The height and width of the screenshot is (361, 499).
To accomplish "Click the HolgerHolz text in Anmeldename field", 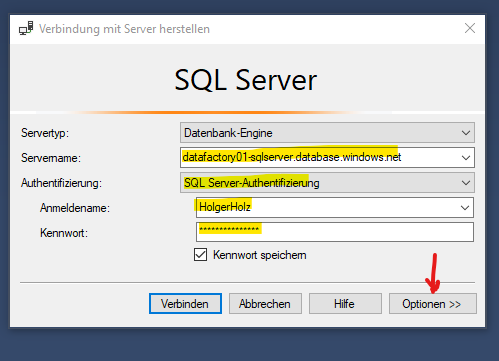I will [x=225, y=207].
